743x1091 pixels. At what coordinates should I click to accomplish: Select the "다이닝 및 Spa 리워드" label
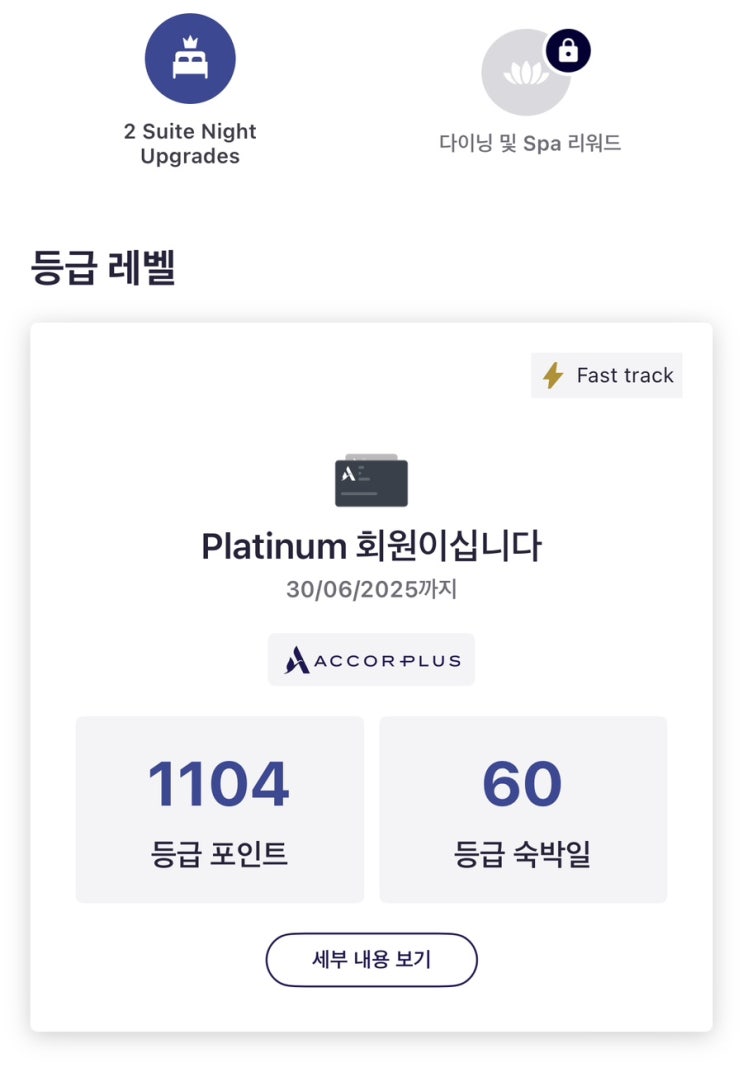(x=530, y=143)
